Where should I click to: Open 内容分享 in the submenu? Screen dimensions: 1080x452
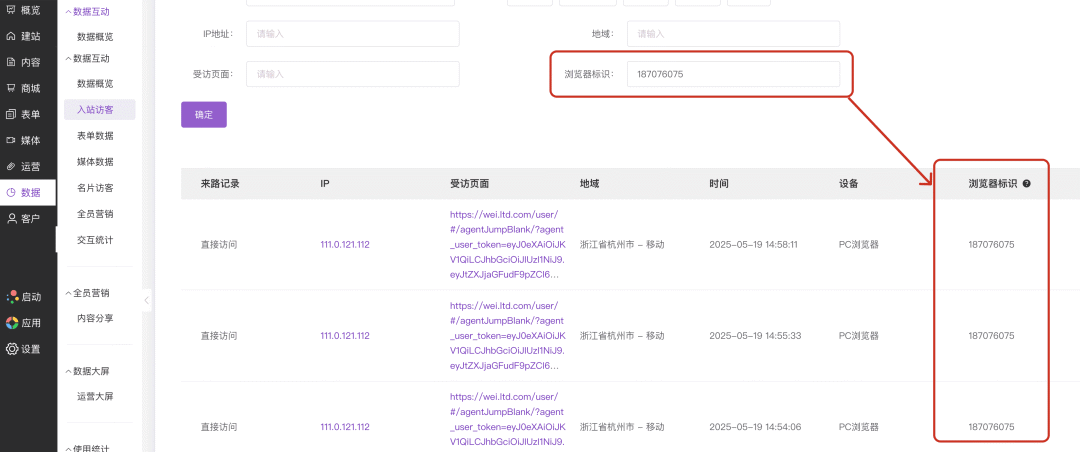(95, 318)
